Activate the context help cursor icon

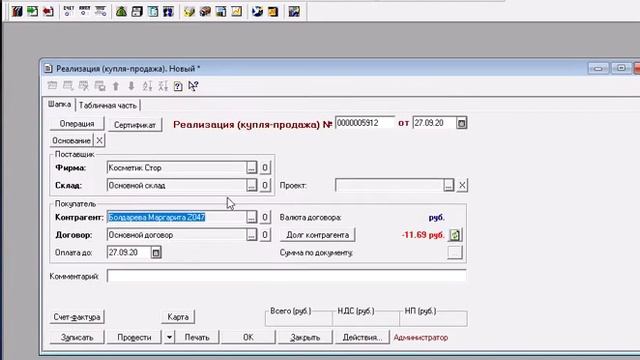(193, 86)
